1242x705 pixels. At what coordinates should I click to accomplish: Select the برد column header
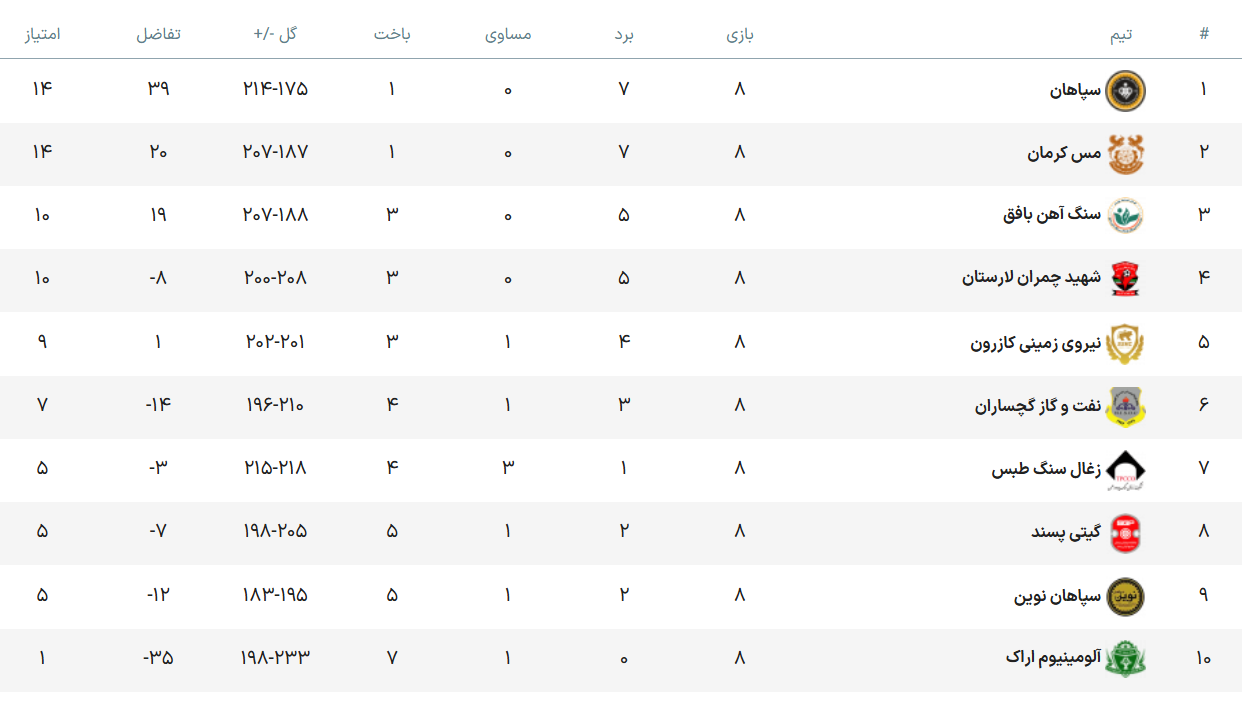[x=624, y=34]
